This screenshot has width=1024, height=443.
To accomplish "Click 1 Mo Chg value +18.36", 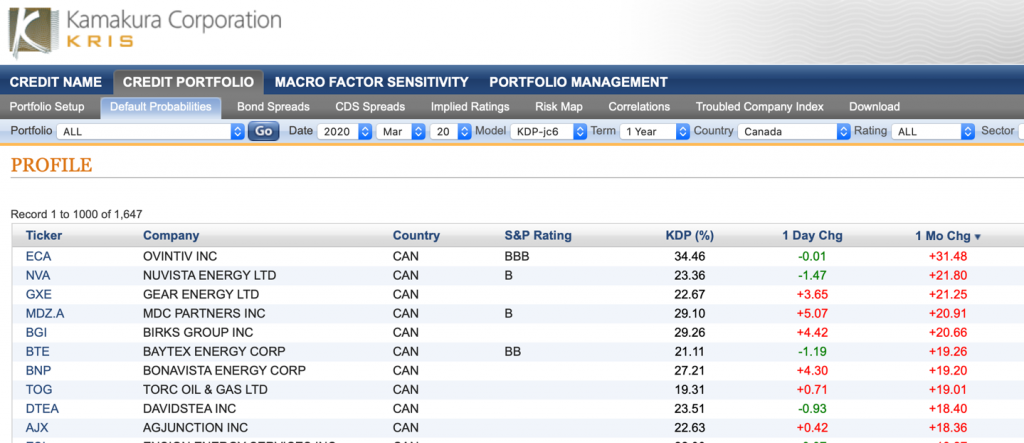I will (948, 428).
